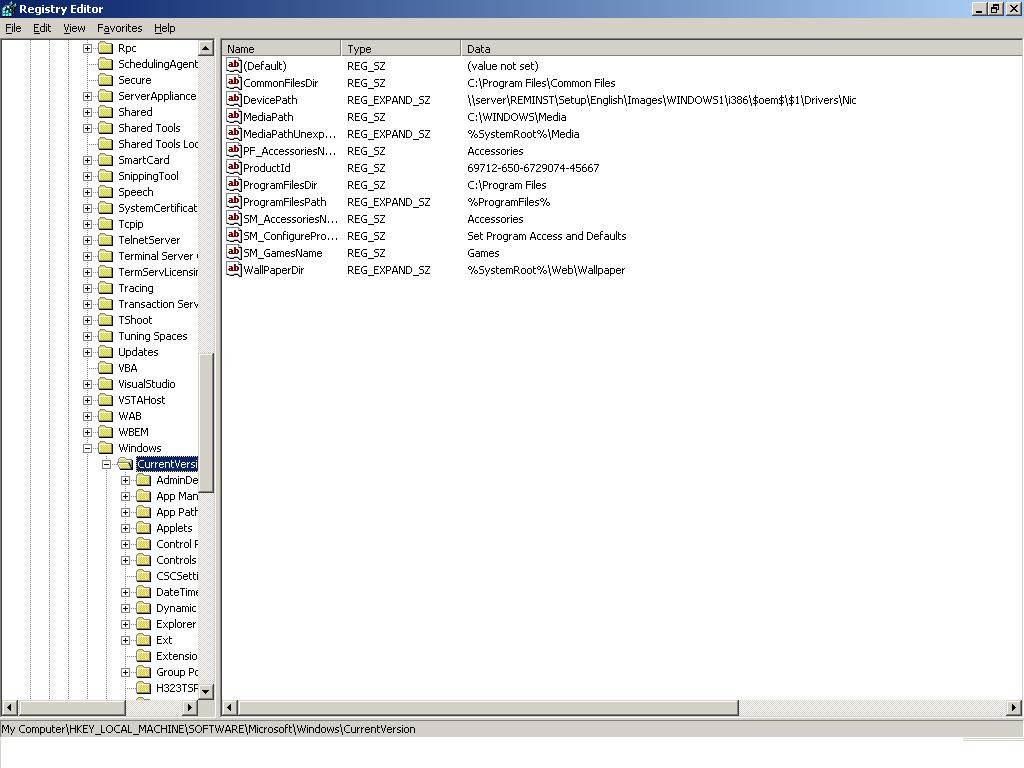Select the Tuning Spaces key
This screenshot has width=1024, height=768.
pyautogui.click(x=153, y=336)
